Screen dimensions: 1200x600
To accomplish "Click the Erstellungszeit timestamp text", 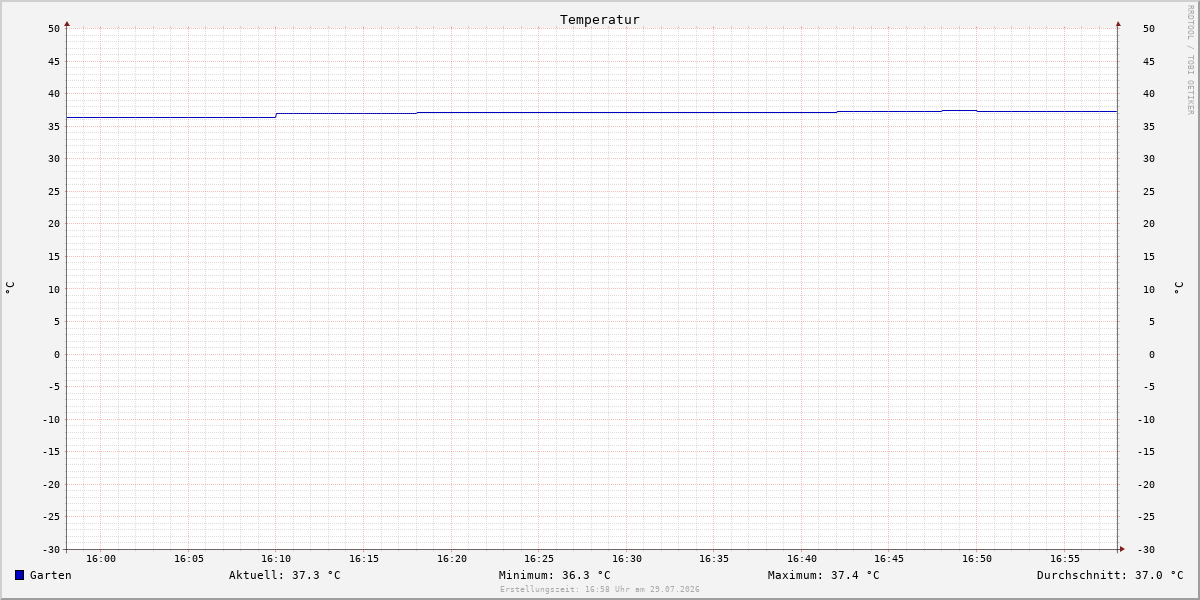I will coord(600,589).
